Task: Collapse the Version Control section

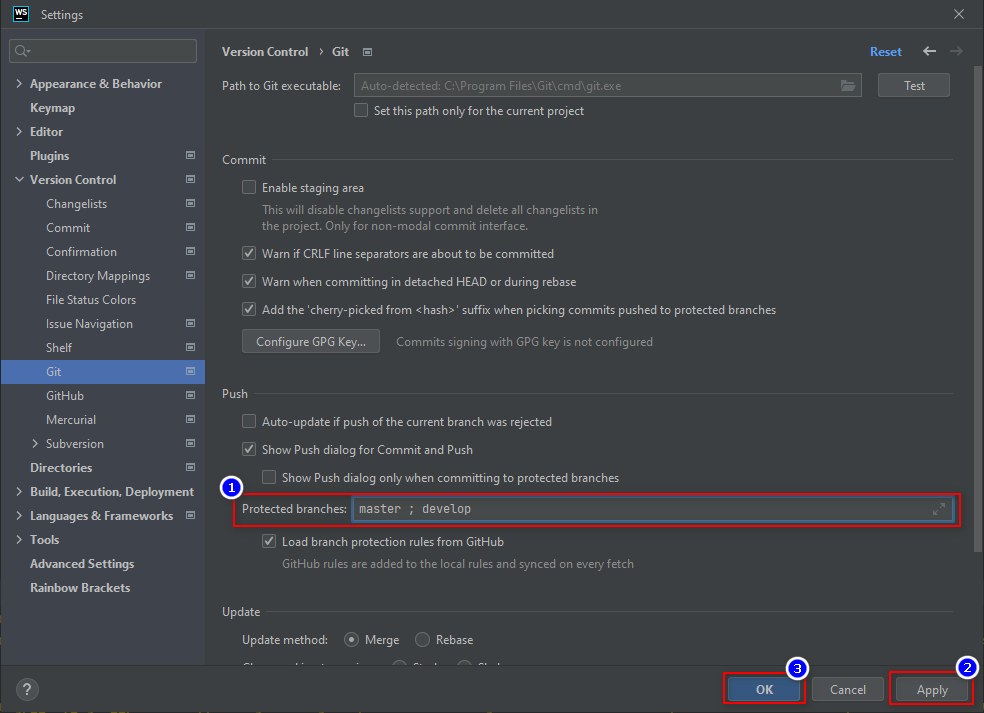Action: pos(19,180)
